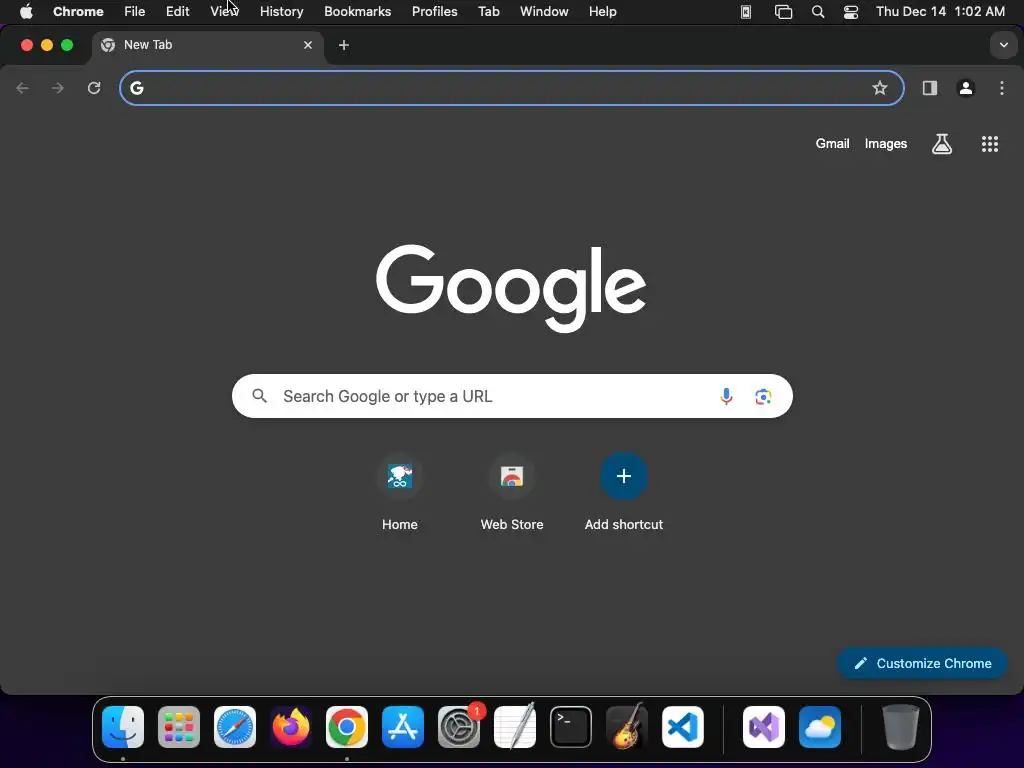1024x768 pixels.
Task: Open the Tab menu
Action: tap(488, 11)
